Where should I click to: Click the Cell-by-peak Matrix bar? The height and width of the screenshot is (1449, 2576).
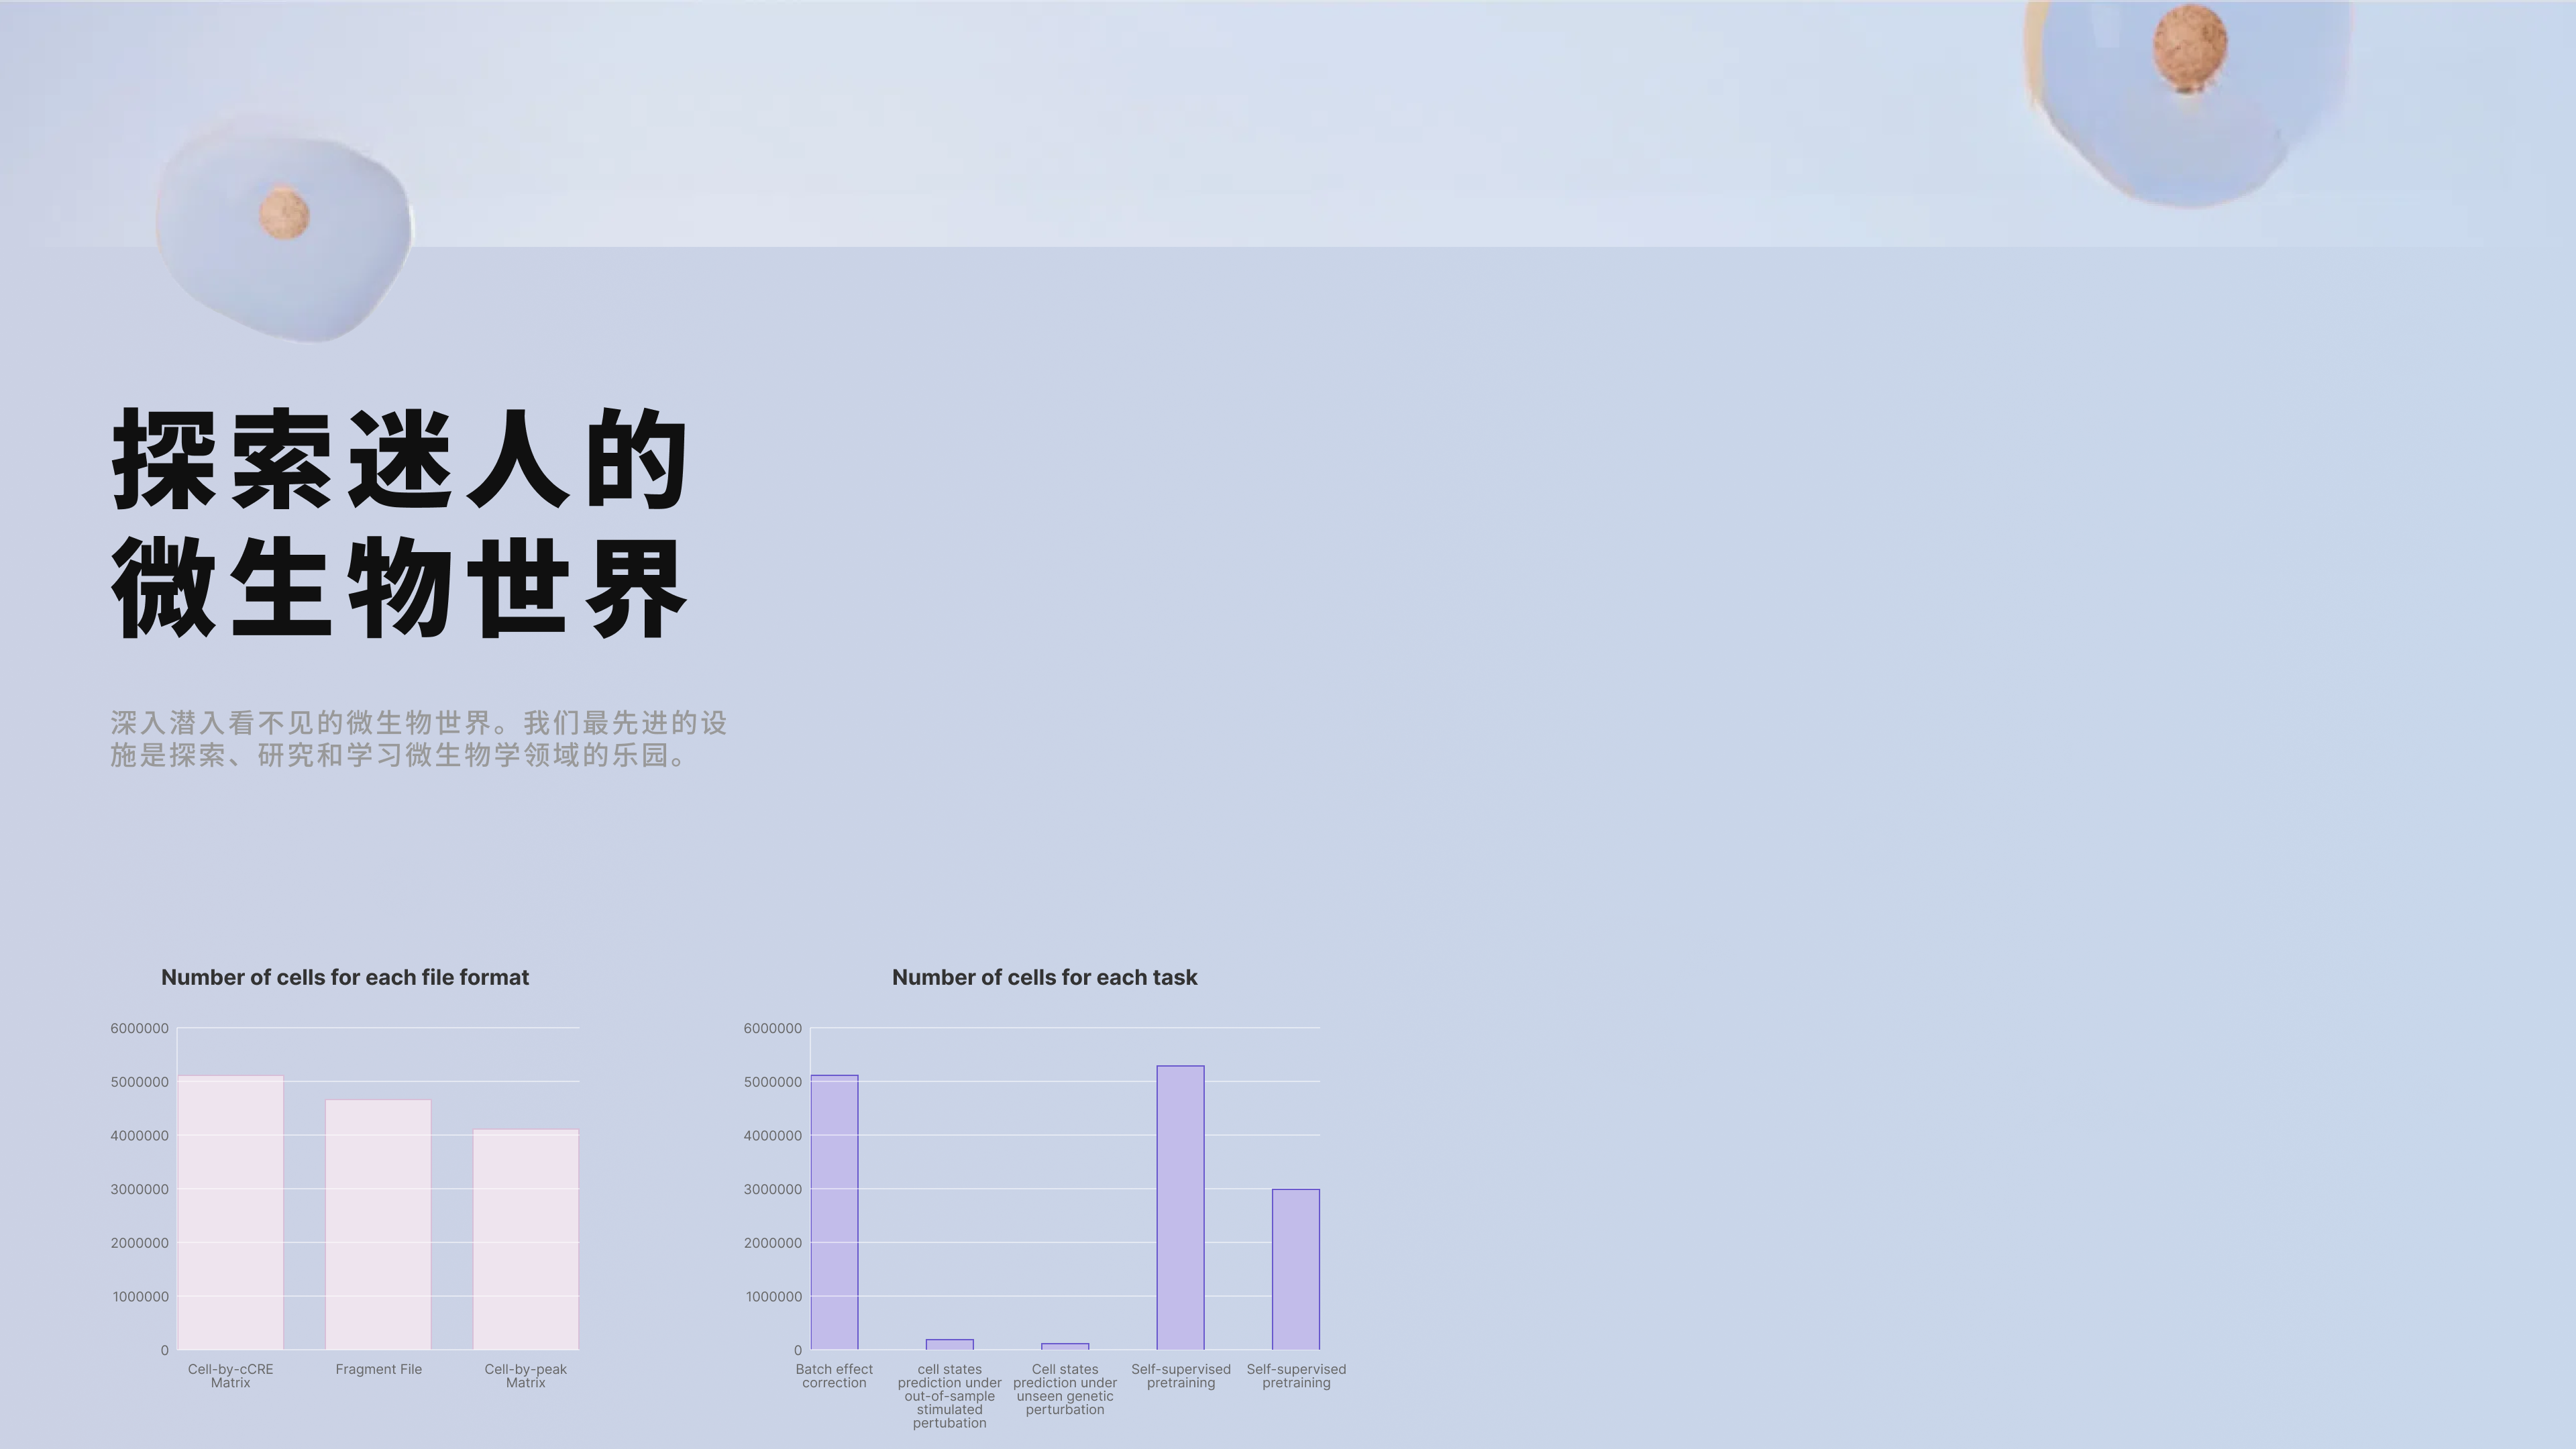[x=526, y=1240]
